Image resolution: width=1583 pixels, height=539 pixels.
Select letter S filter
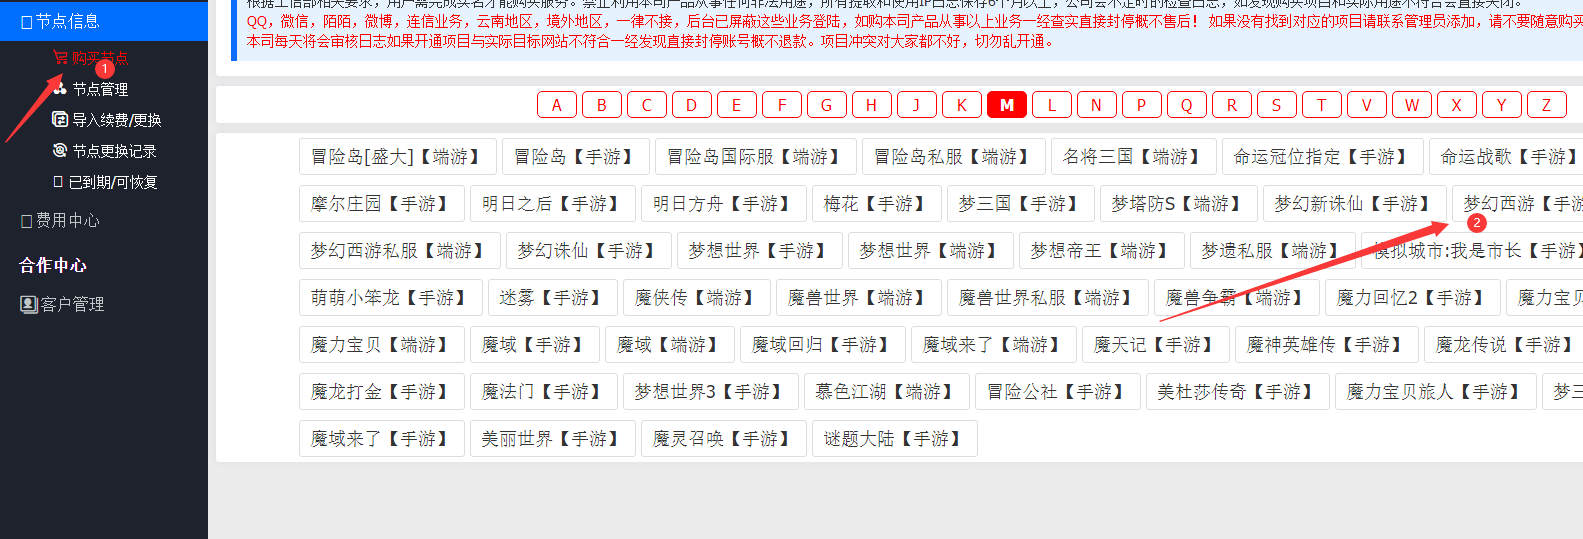point(1277,105)
